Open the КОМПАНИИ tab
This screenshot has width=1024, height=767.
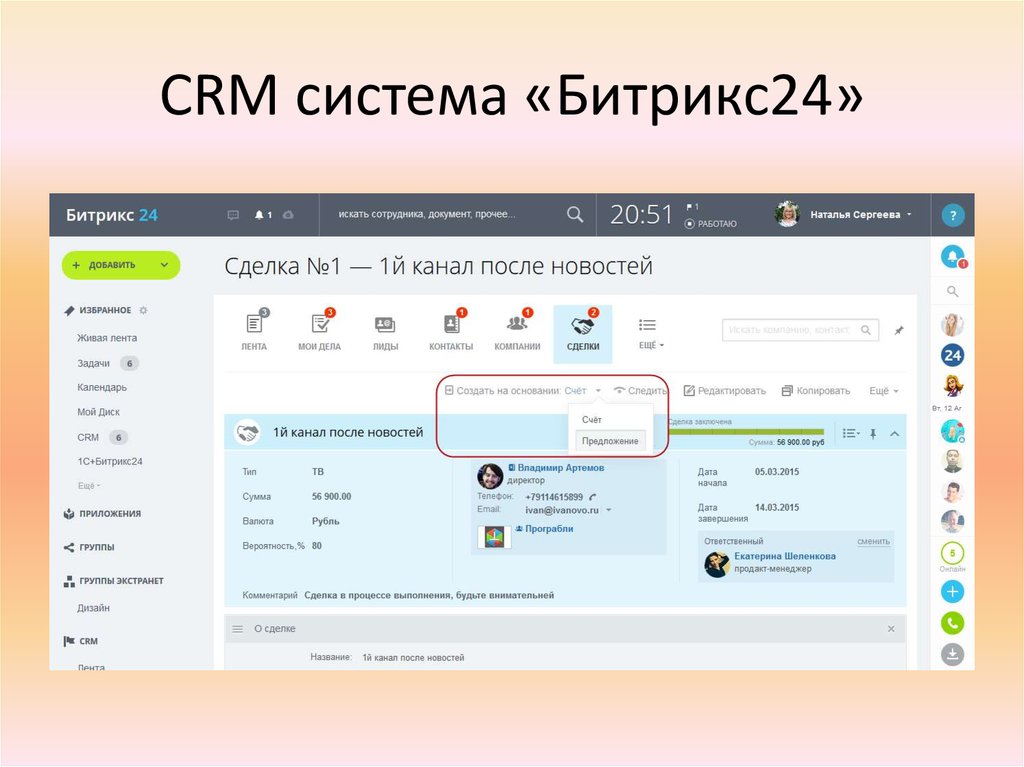pyautogui.click(x=517, y=333)
